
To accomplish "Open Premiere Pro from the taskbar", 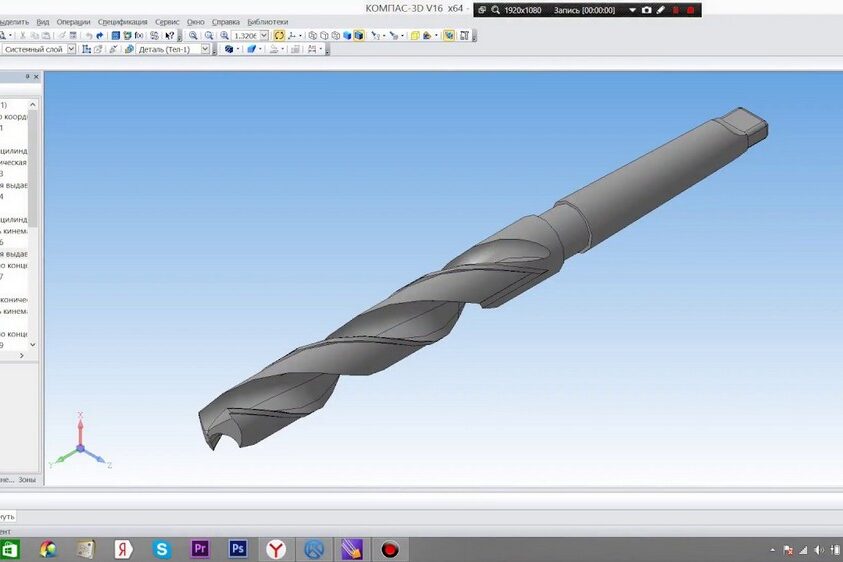I will tap(199, 549).
